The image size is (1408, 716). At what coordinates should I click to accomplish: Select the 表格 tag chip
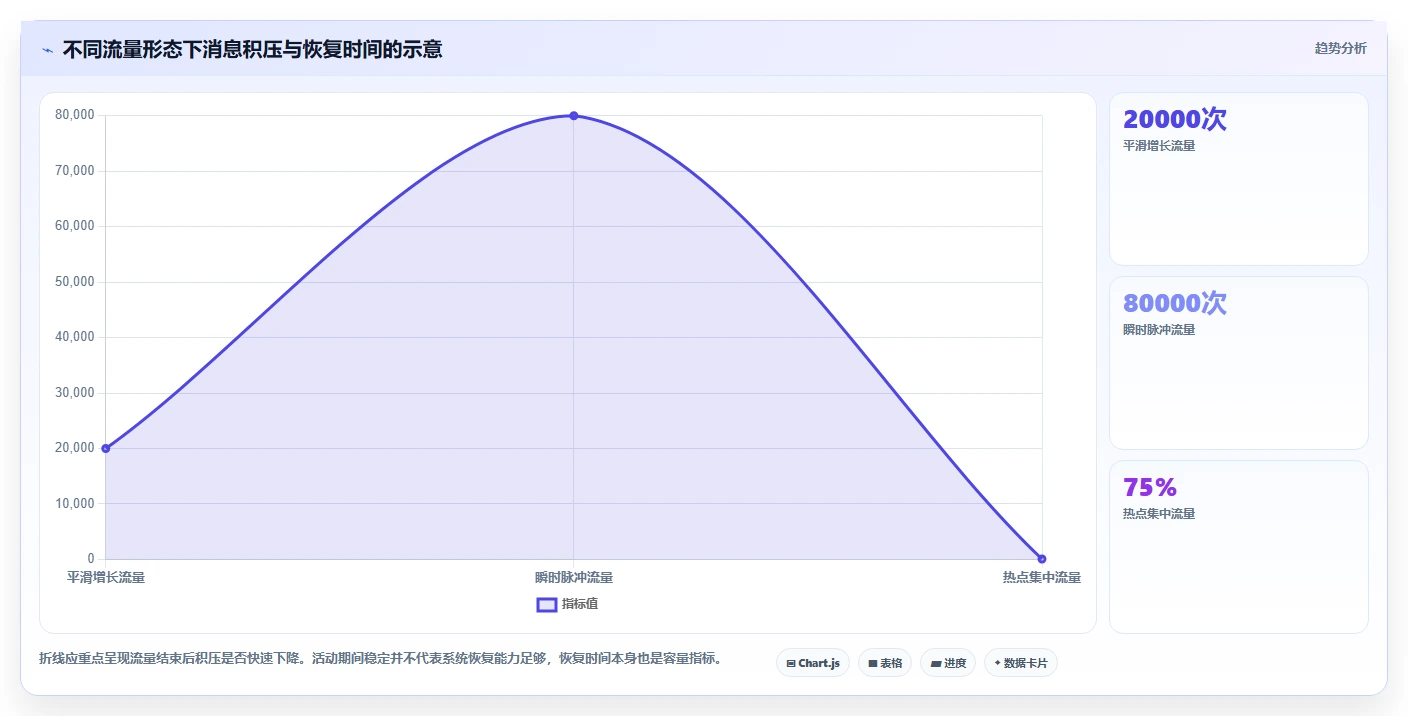coord(885,663)
